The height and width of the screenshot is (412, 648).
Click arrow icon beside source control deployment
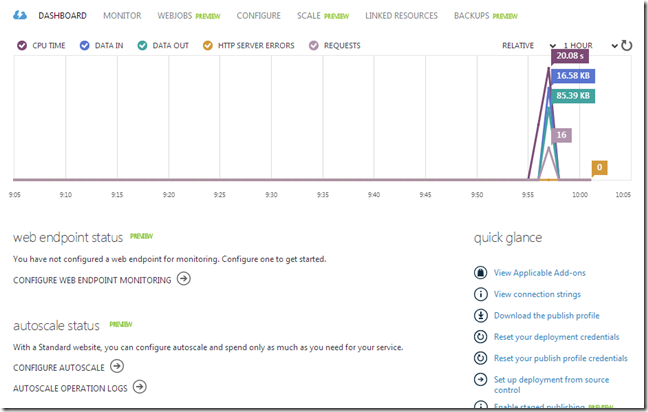(x=480, y=379)
